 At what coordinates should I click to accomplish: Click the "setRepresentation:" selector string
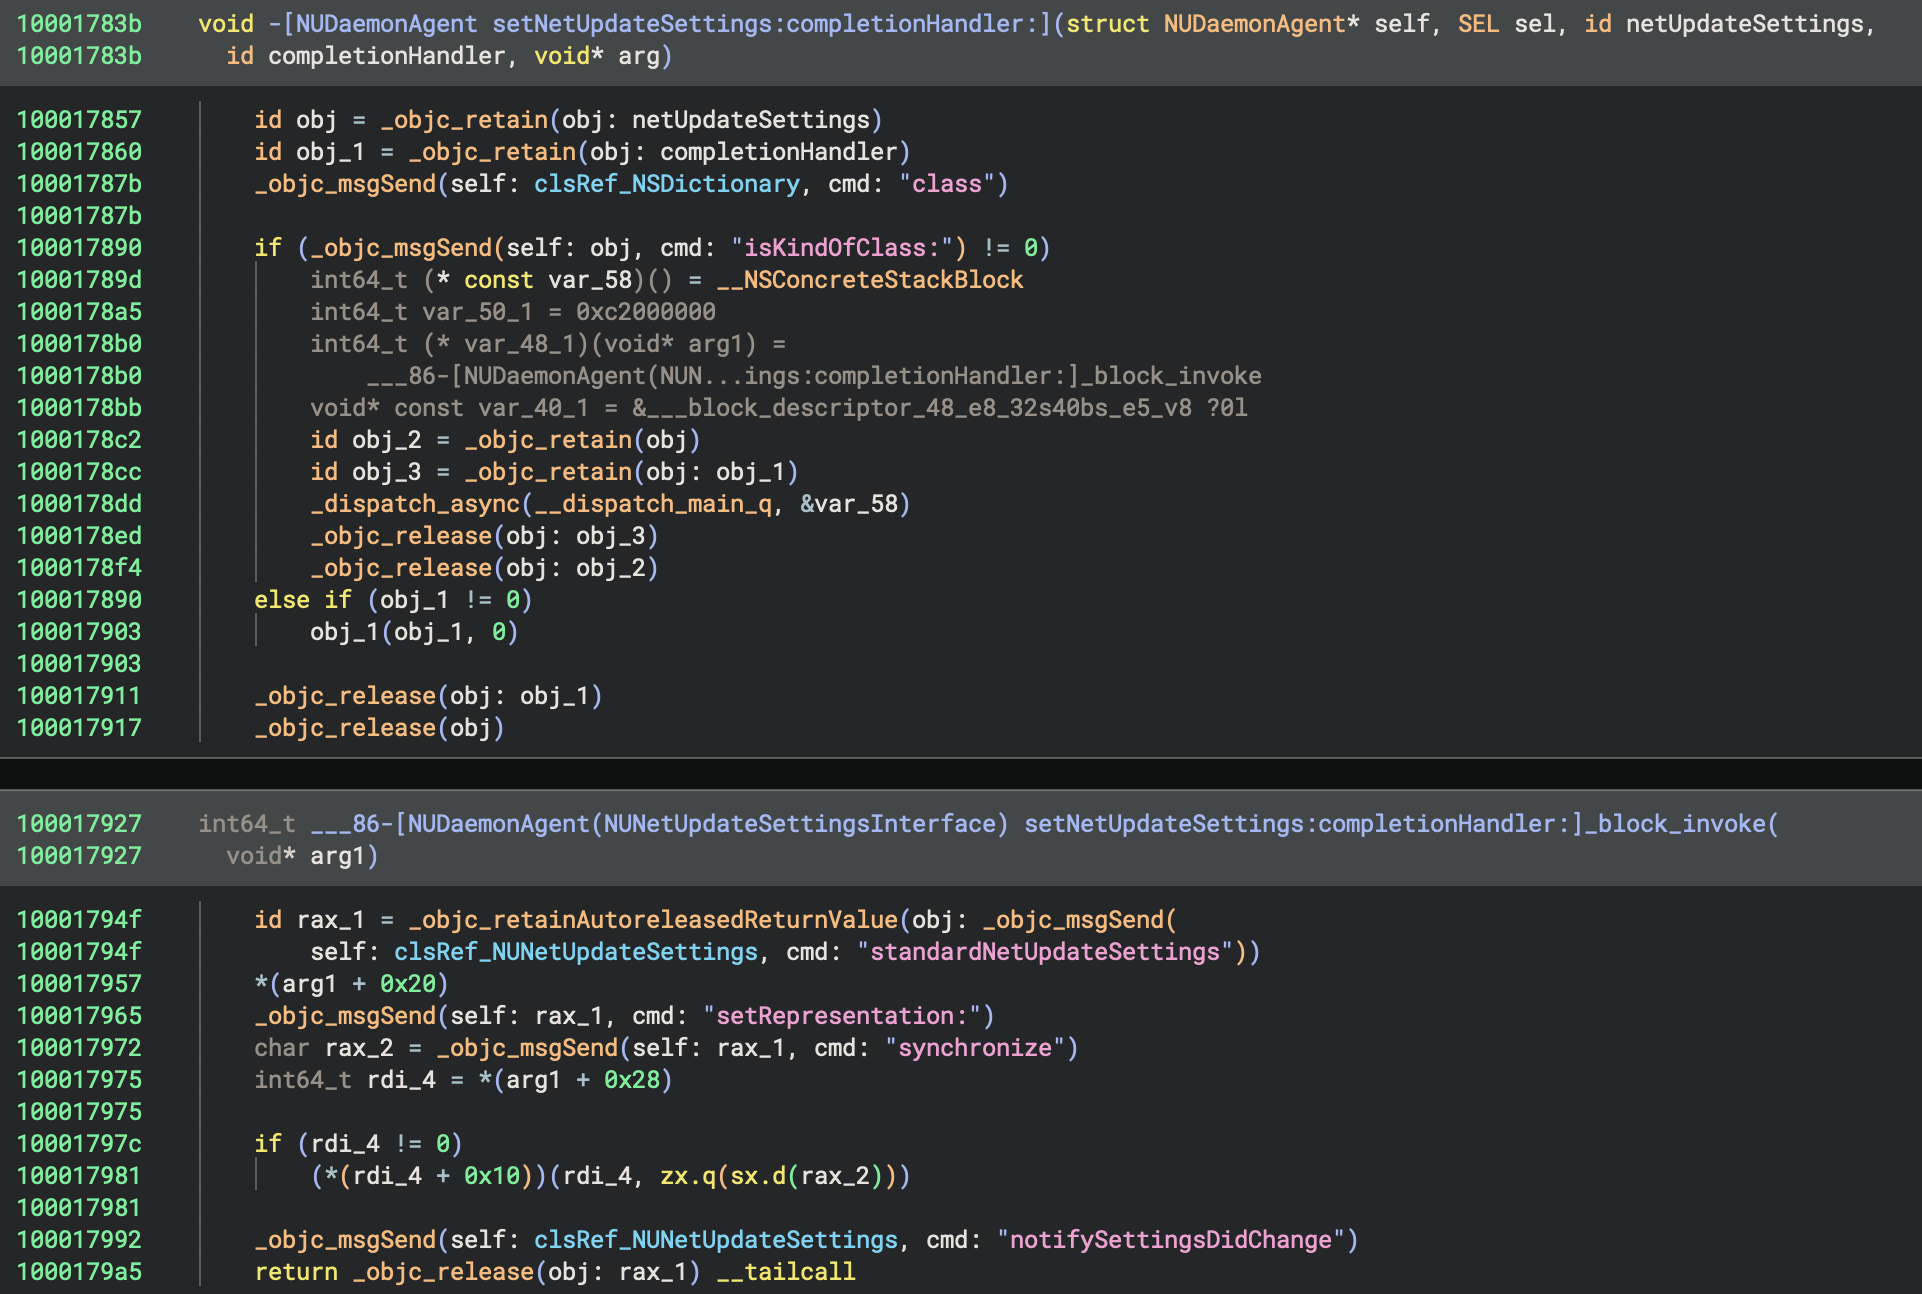[x=842, y=1016]
